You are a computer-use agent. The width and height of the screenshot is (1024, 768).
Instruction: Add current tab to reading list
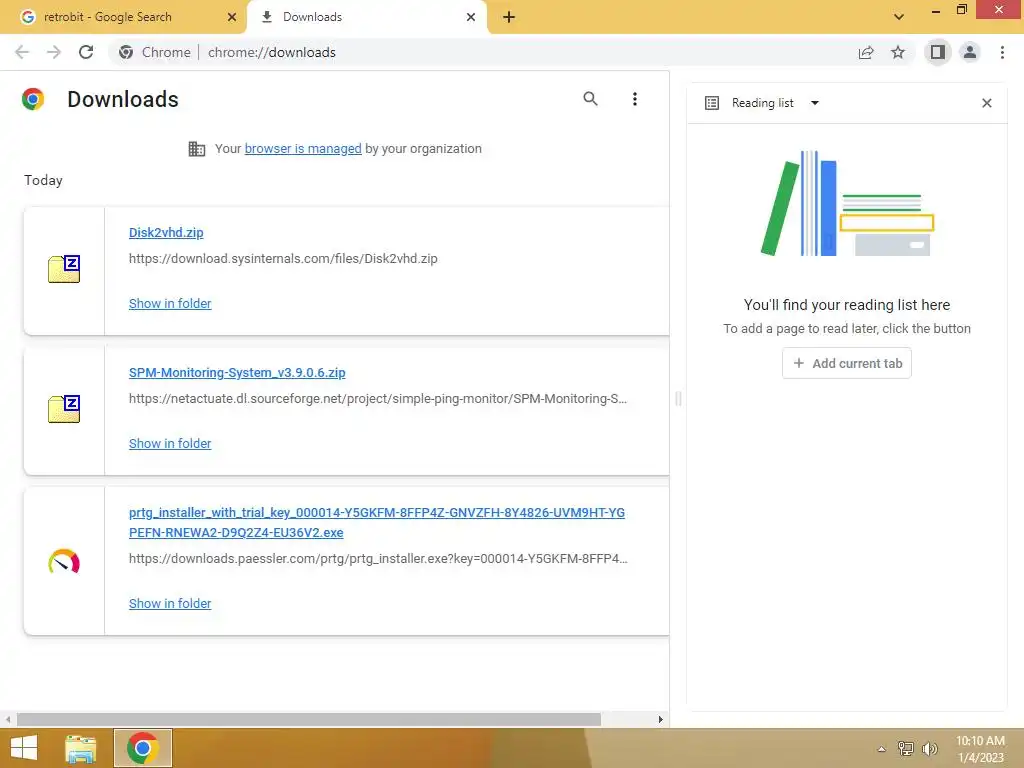(847, 363)
